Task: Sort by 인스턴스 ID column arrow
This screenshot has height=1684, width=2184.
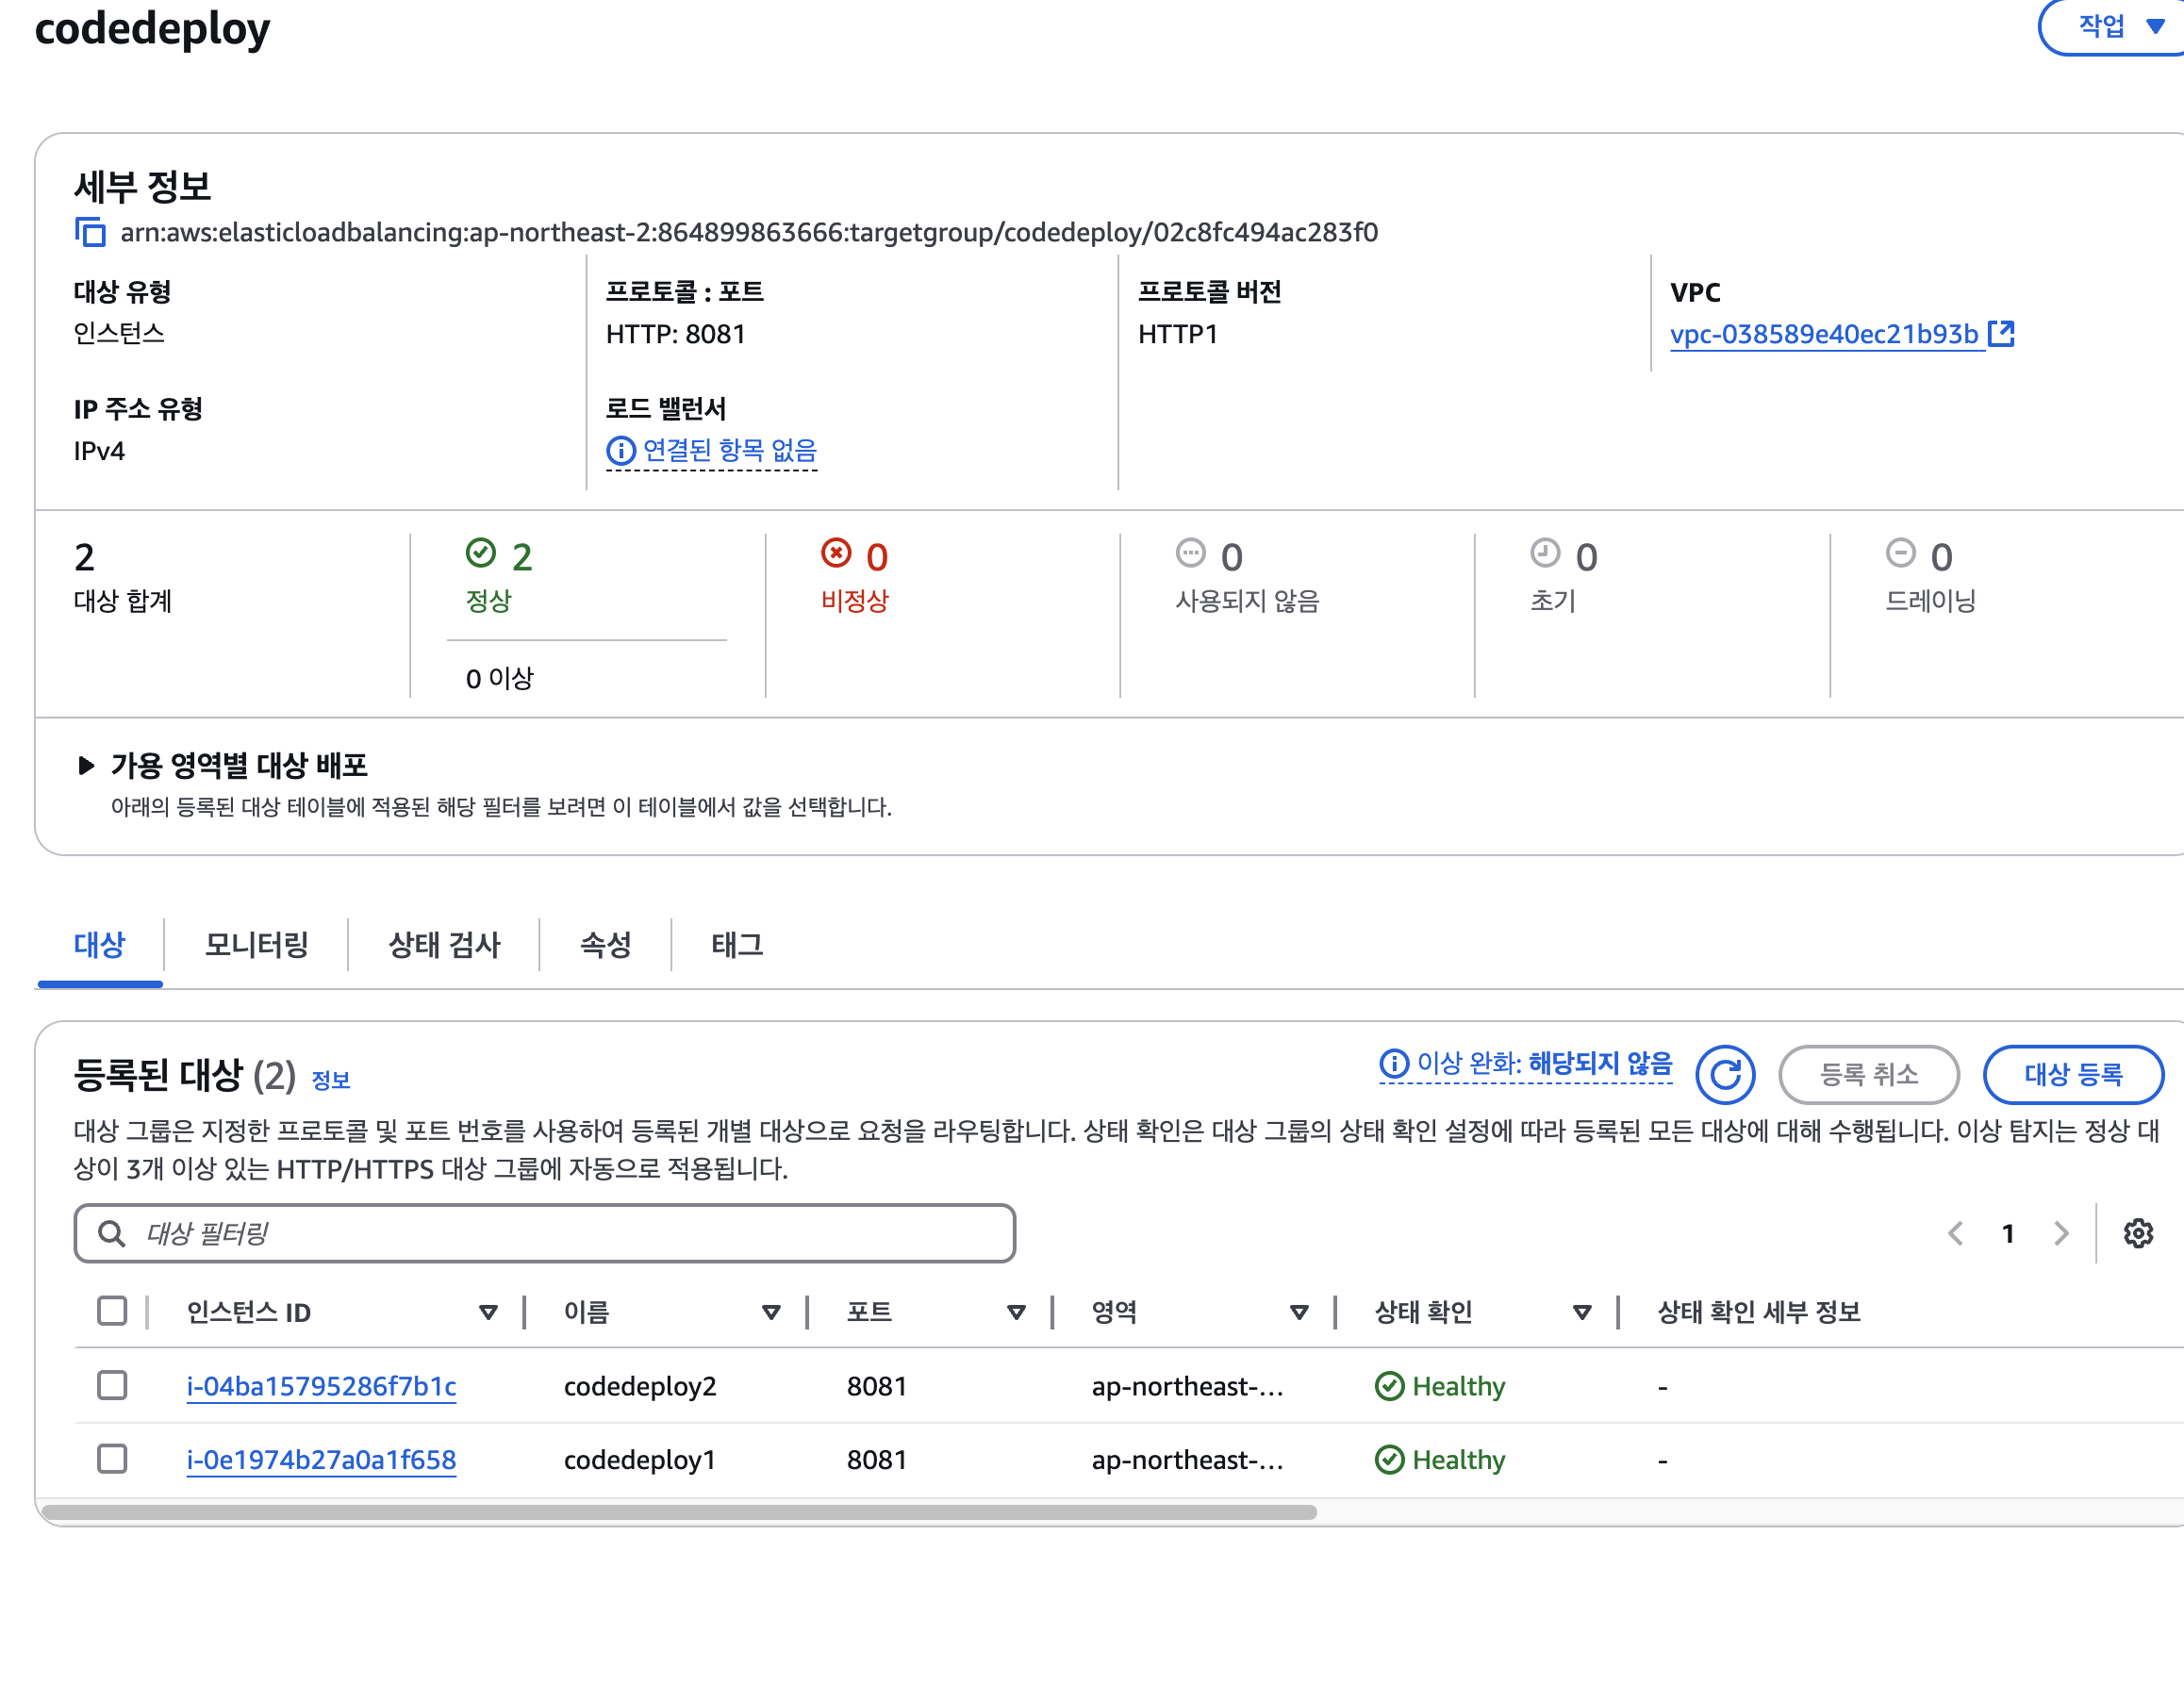Action: (x=488, y=1312)
